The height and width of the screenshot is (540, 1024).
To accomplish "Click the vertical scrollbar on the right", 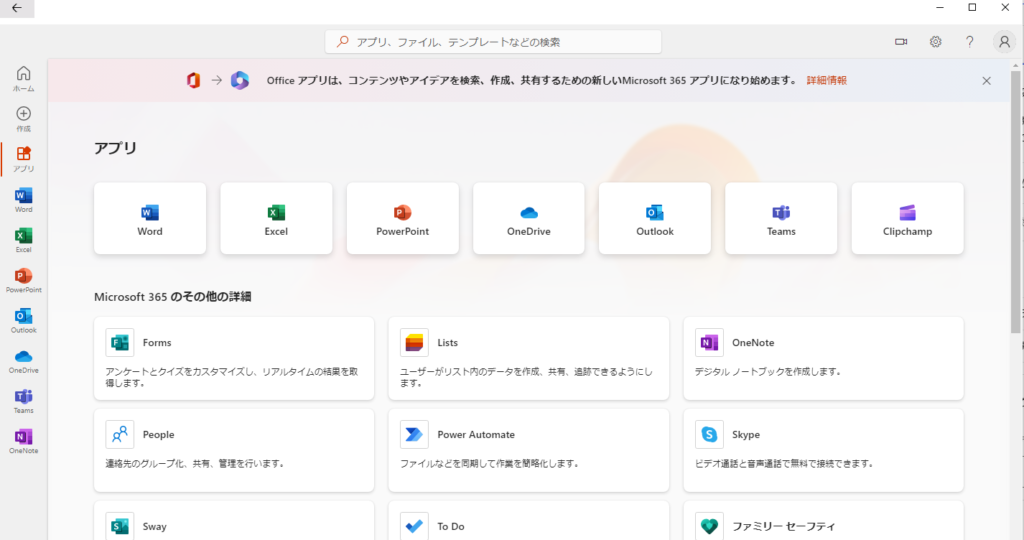I will (x=1016, y=202).
